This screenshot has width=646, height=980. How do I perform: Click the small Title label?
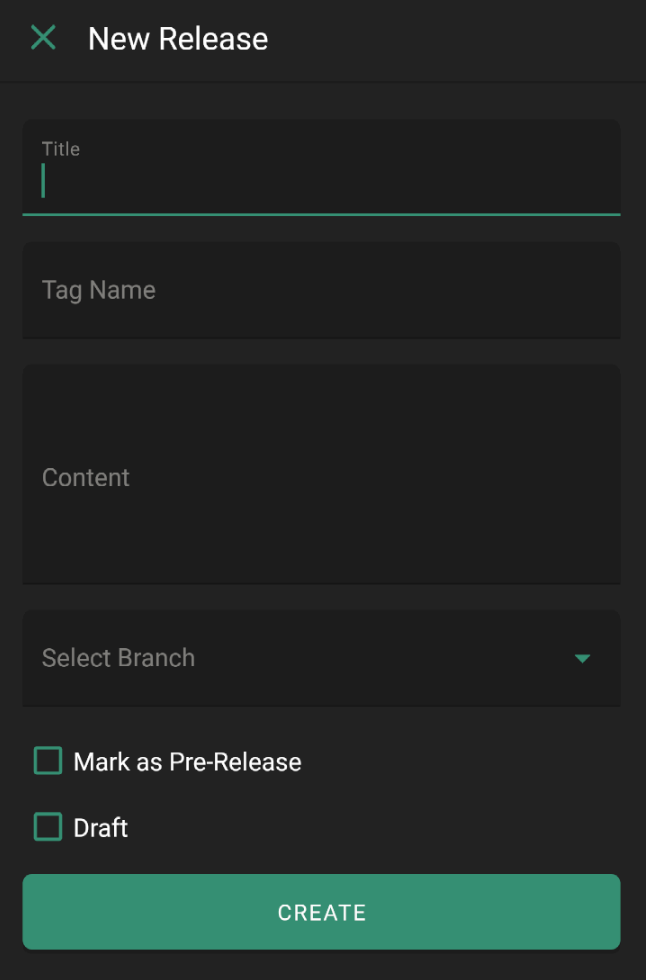(x=61, y=149)
